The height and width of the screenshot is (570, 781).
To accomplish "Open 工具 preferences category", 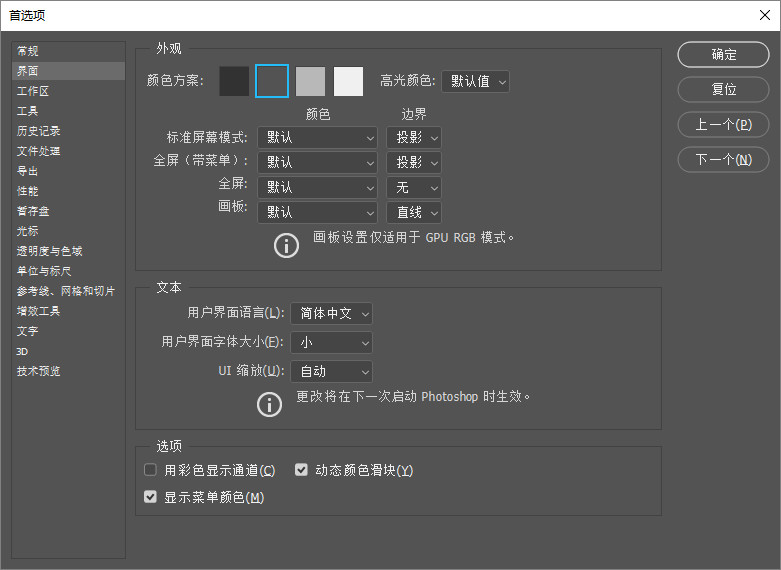I will coord(68,111).
